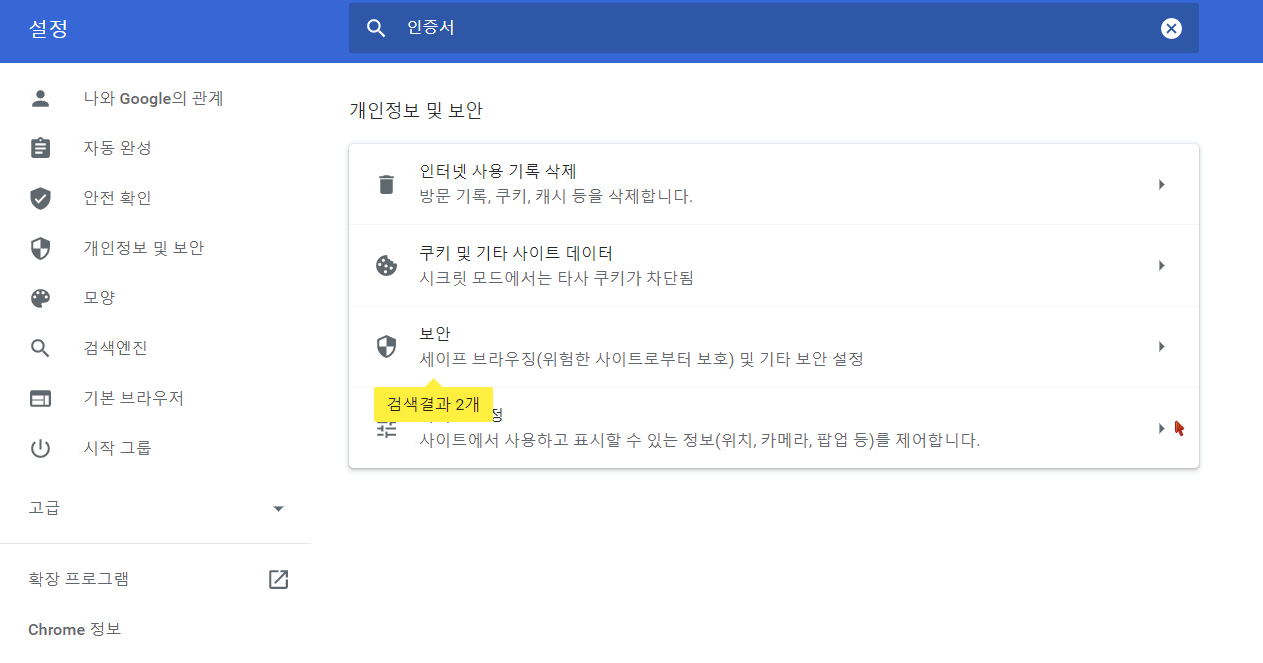Click the 세이프 브라우징 description text
Viewport: 1263px width, 663px height.
pyautogui.click(x=642, y=359)
